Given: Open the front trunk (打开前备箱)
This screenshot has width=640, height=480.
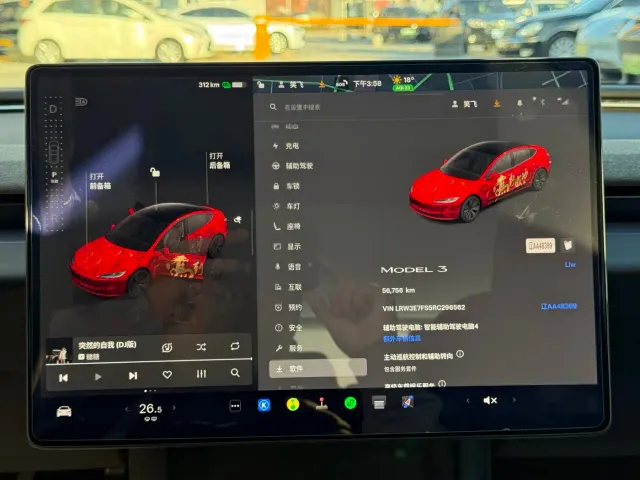Looking at the screenshot, I should pyautogui.click(x=100, y=181).
